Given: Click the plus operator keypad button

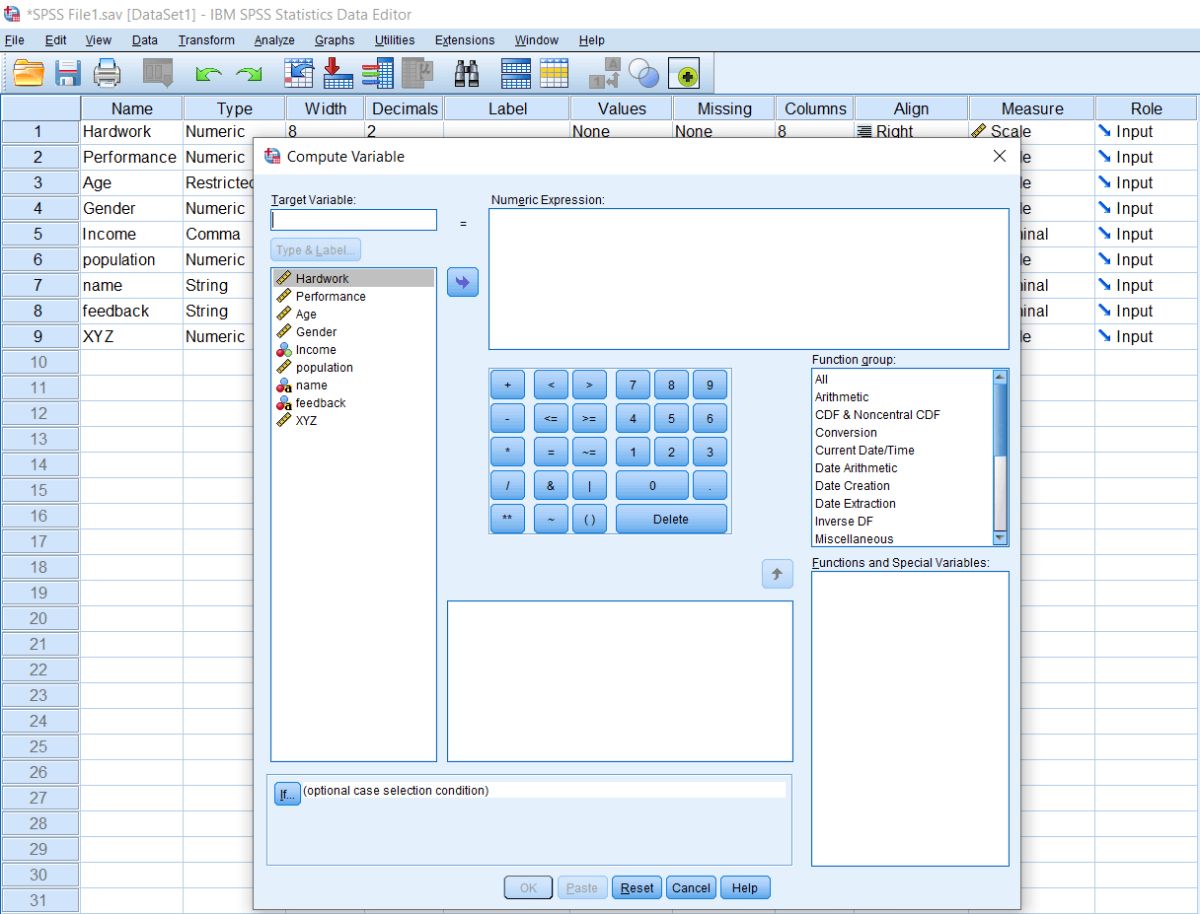Looking at the screenshot, I should point(508,385).
